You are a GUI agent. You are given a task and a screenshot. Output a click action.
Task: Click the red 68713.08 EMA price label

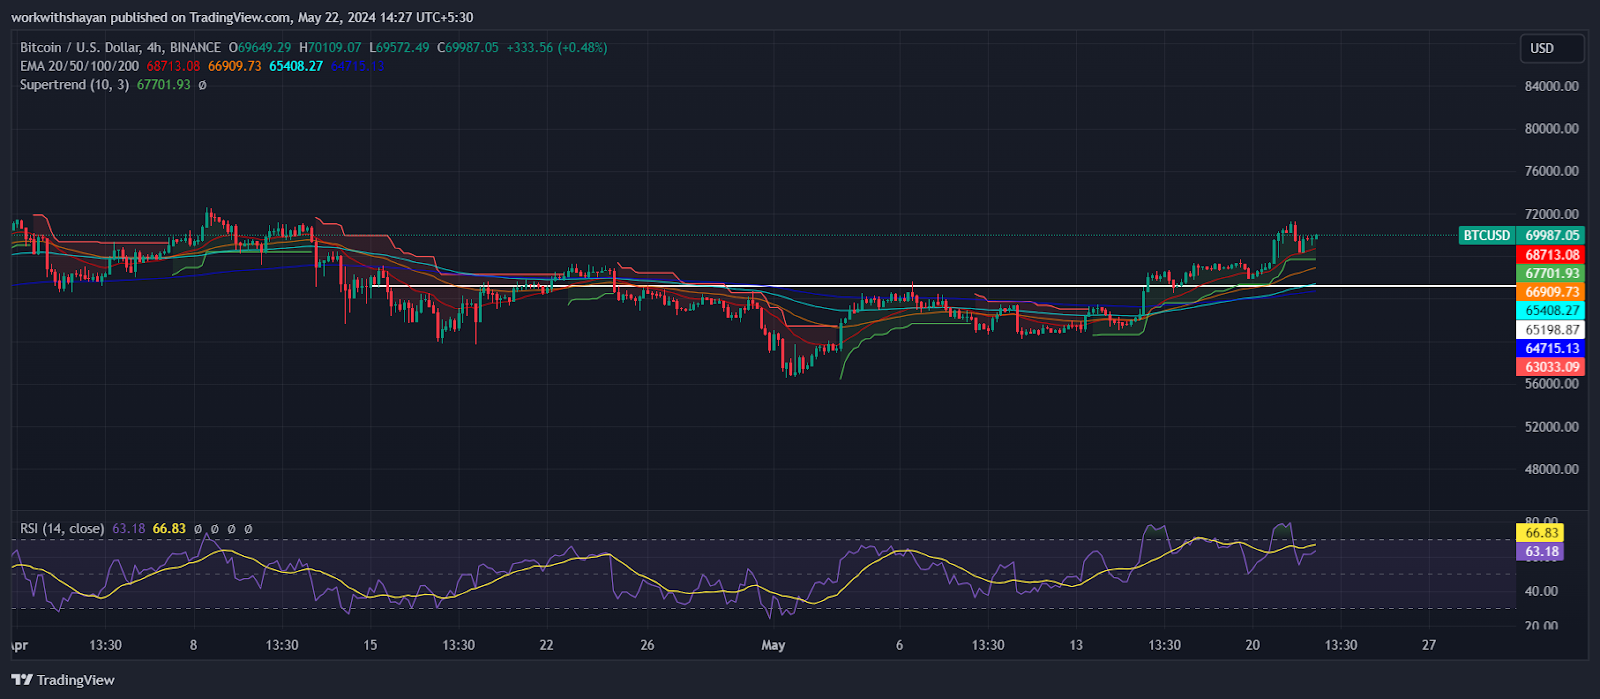pyautogui.click(x=1551, y=255)
